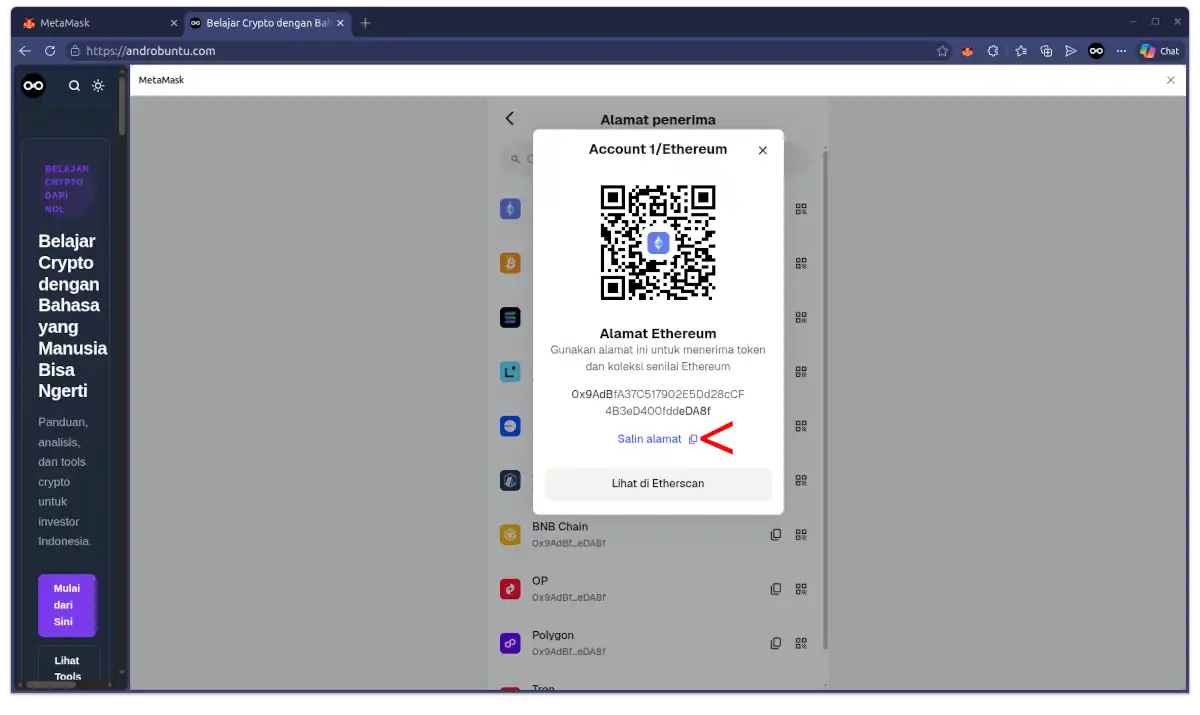Click the MetaMask network list scrollbar
Viewport: 1200px width, 715px height.
click(826, 400)
